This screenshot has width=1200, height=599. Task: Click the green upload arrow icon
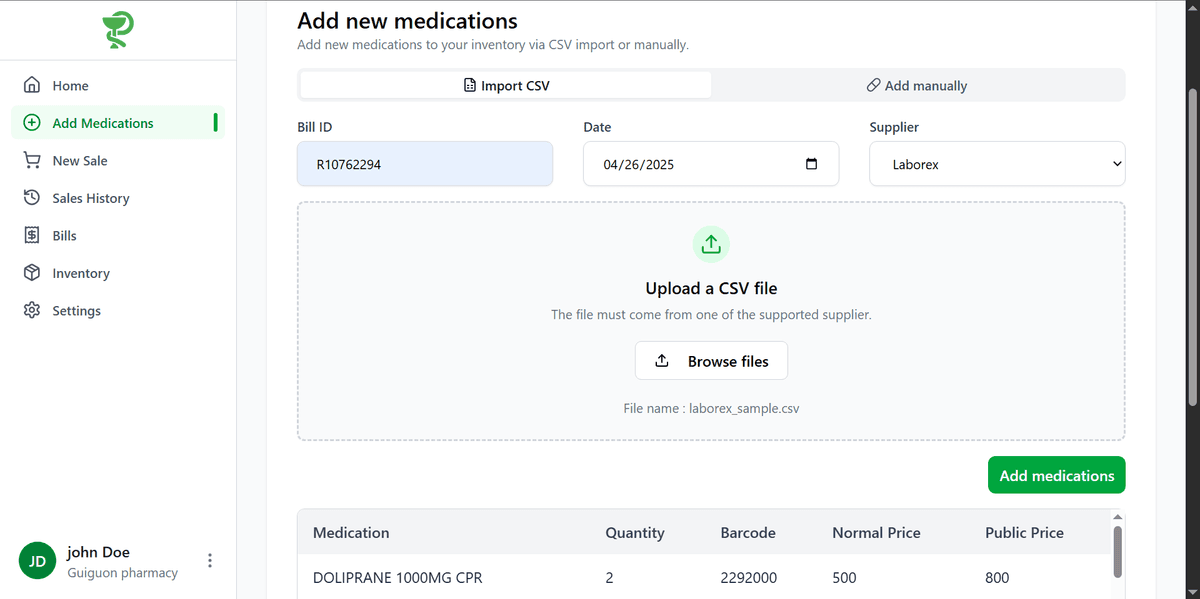pyautogui.click(x=711, y=244)
